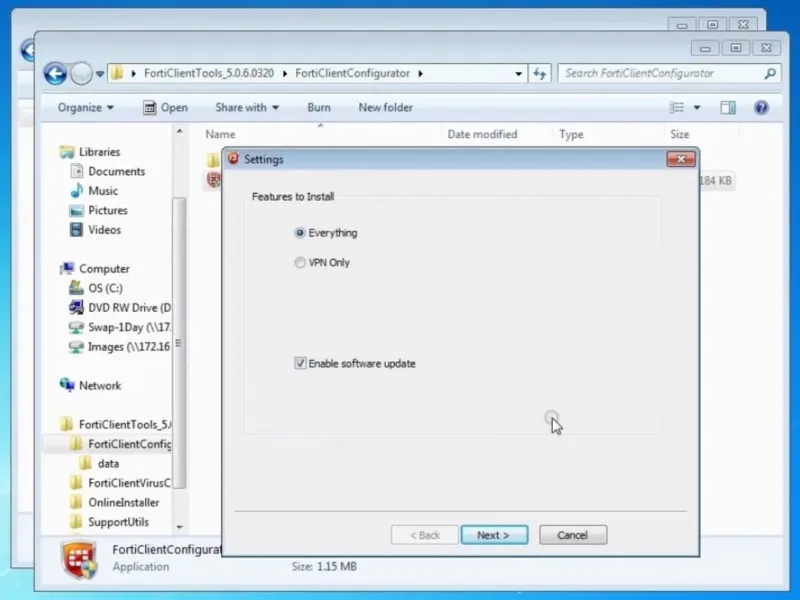Click the Videos filmstrip icon
Screen dimensions: 800x600
(76, 230)
